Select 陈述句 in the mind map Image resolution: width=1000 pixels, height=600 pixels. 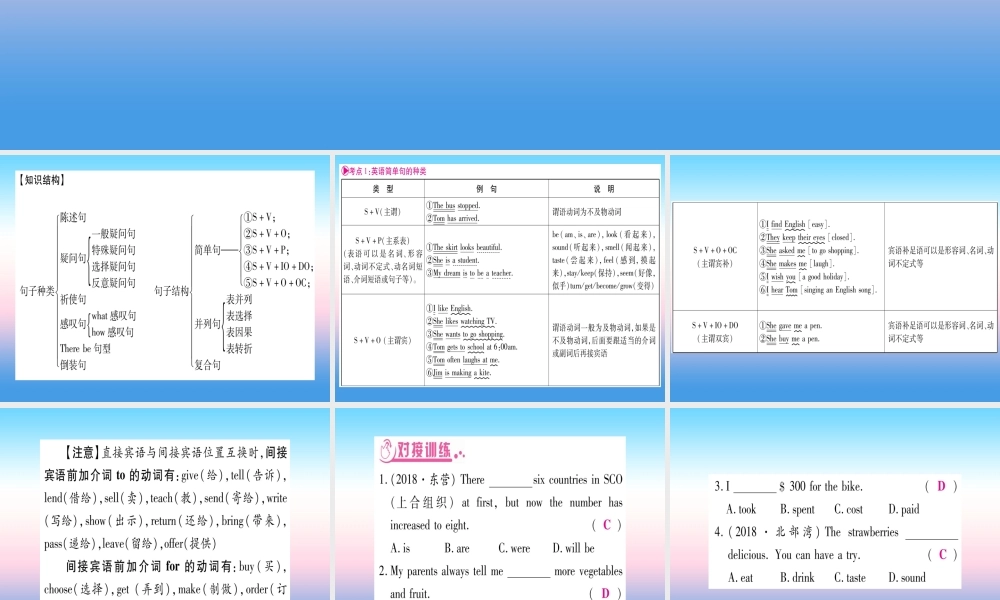point(73,217)
